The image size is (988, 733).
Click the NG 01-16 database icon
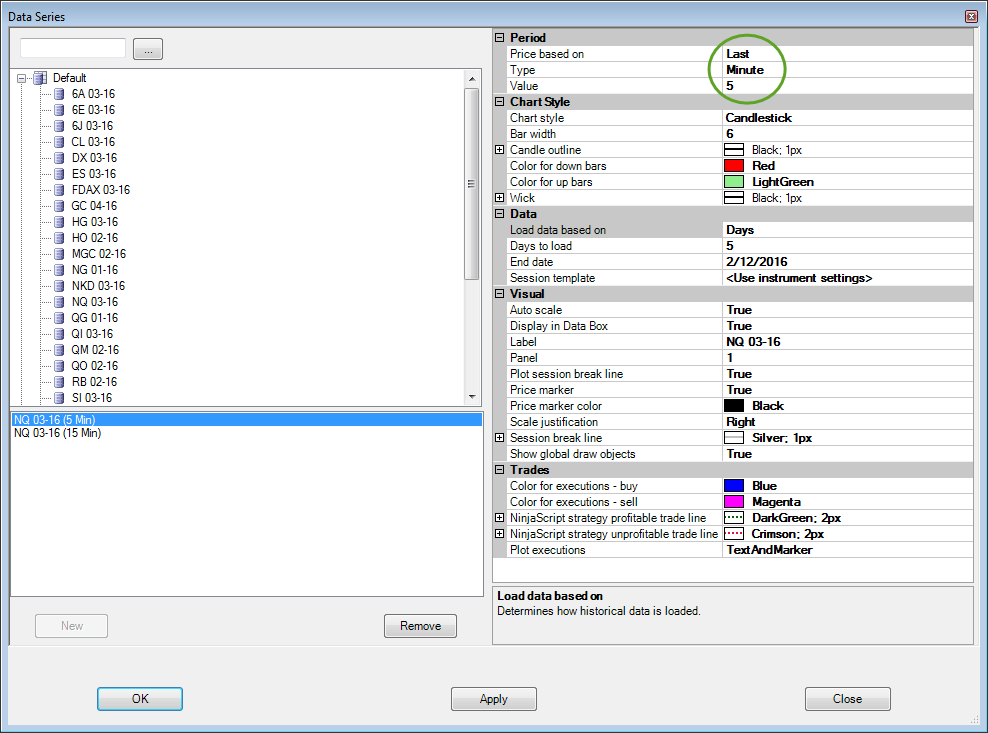tap(59, 270)
